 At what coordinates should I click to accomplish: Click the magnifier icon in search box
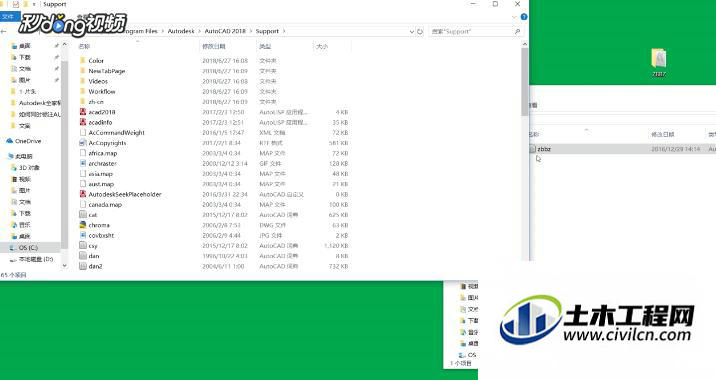517,32
